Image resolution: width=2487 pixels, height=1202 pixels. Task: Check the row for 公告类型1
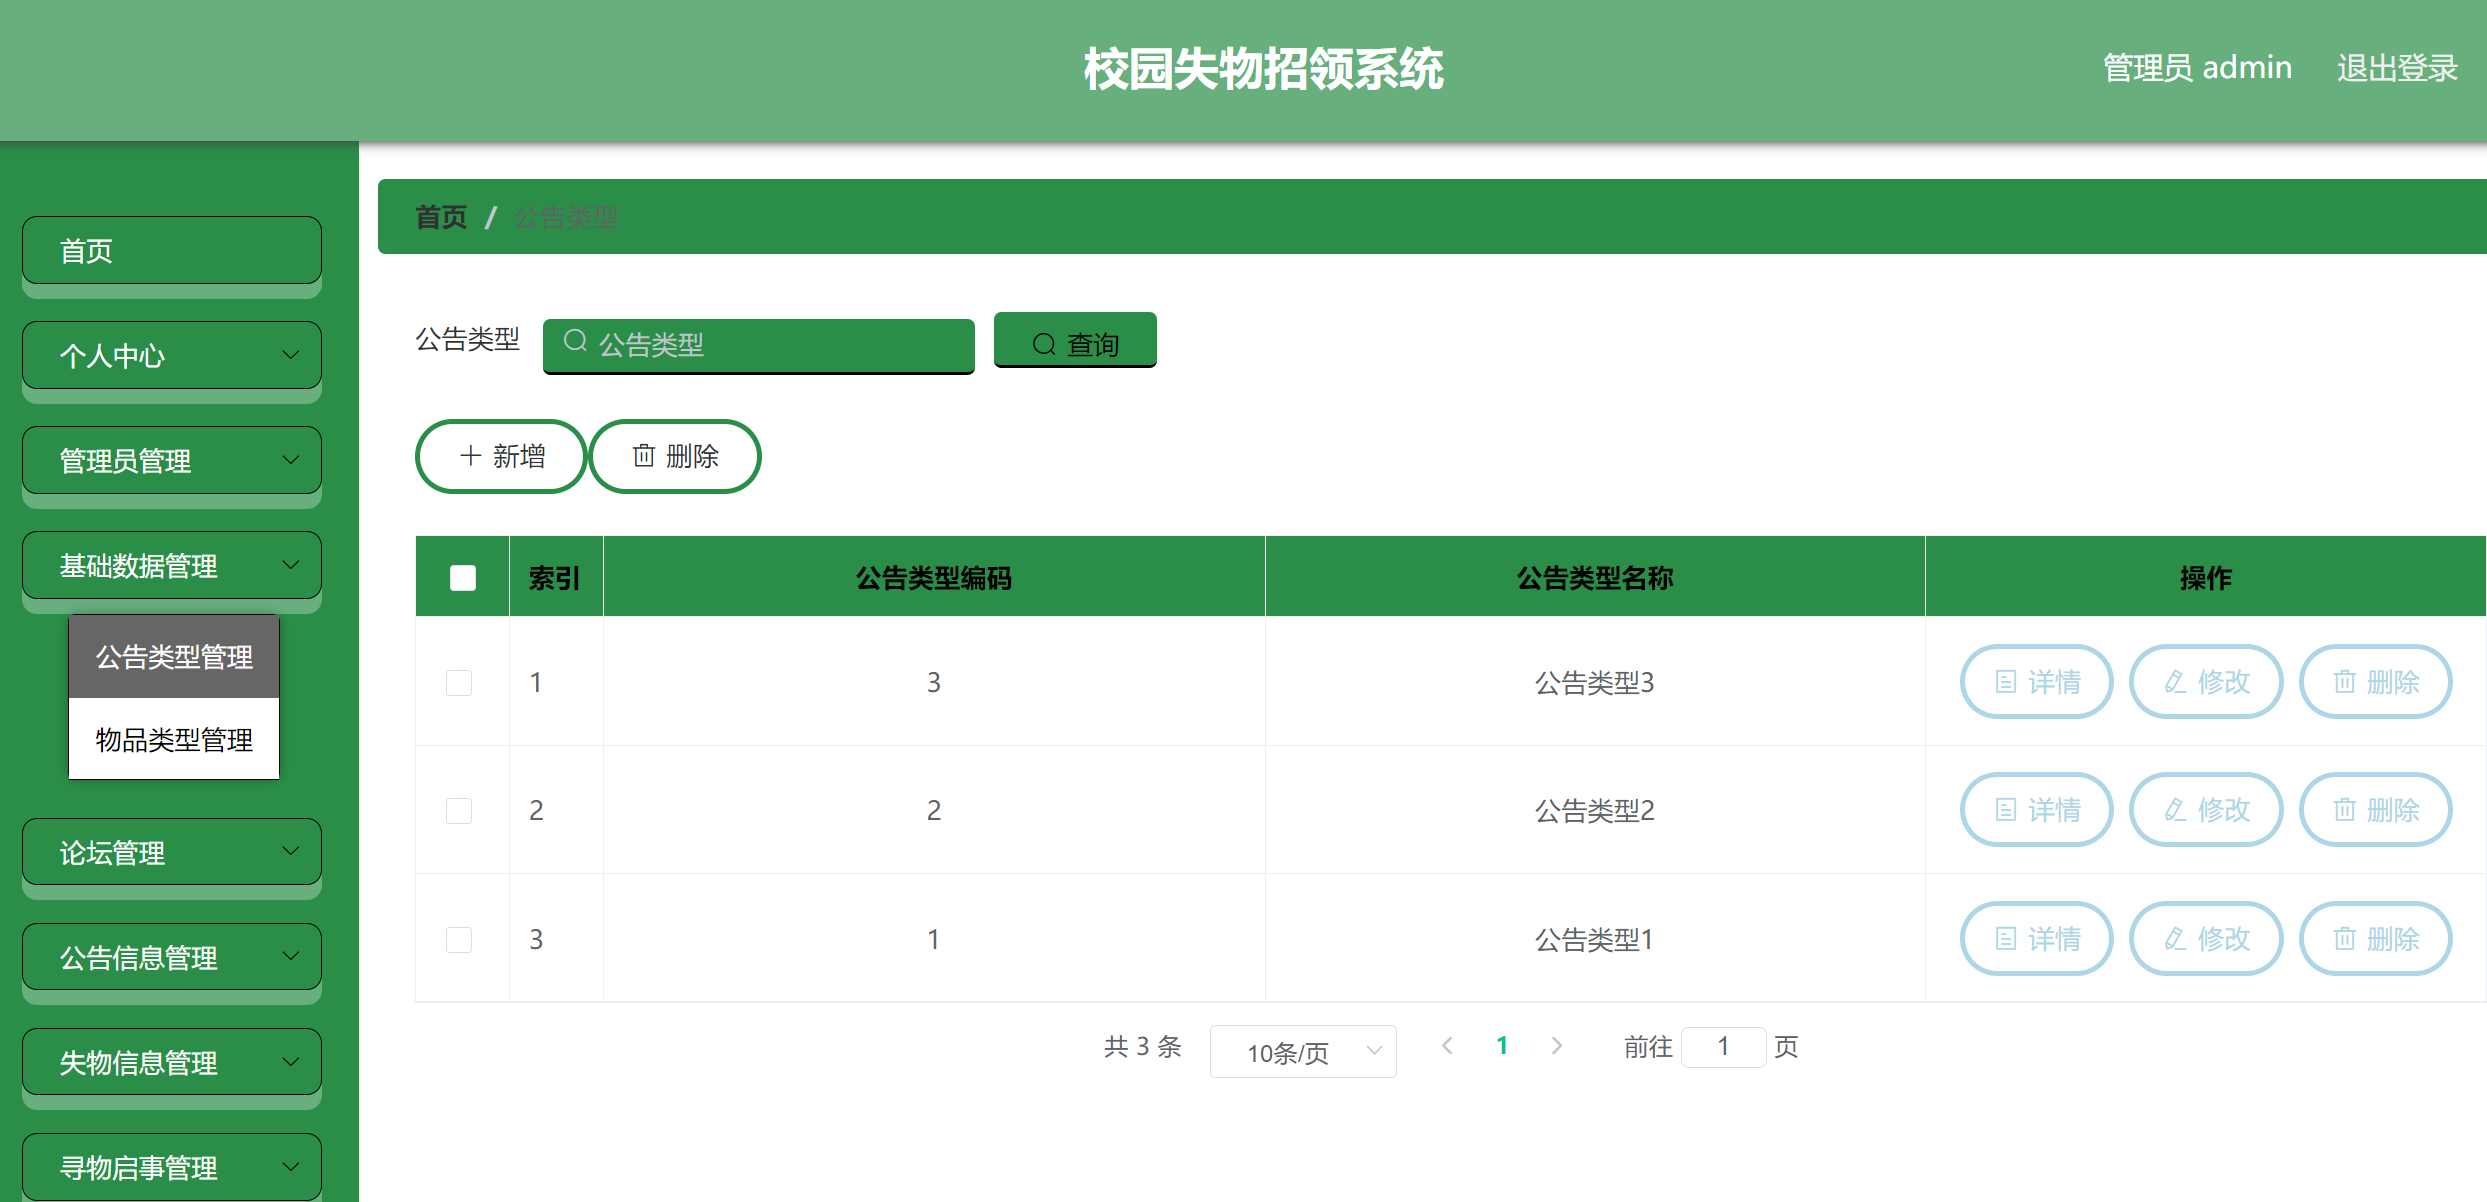[x=459, y=940]
